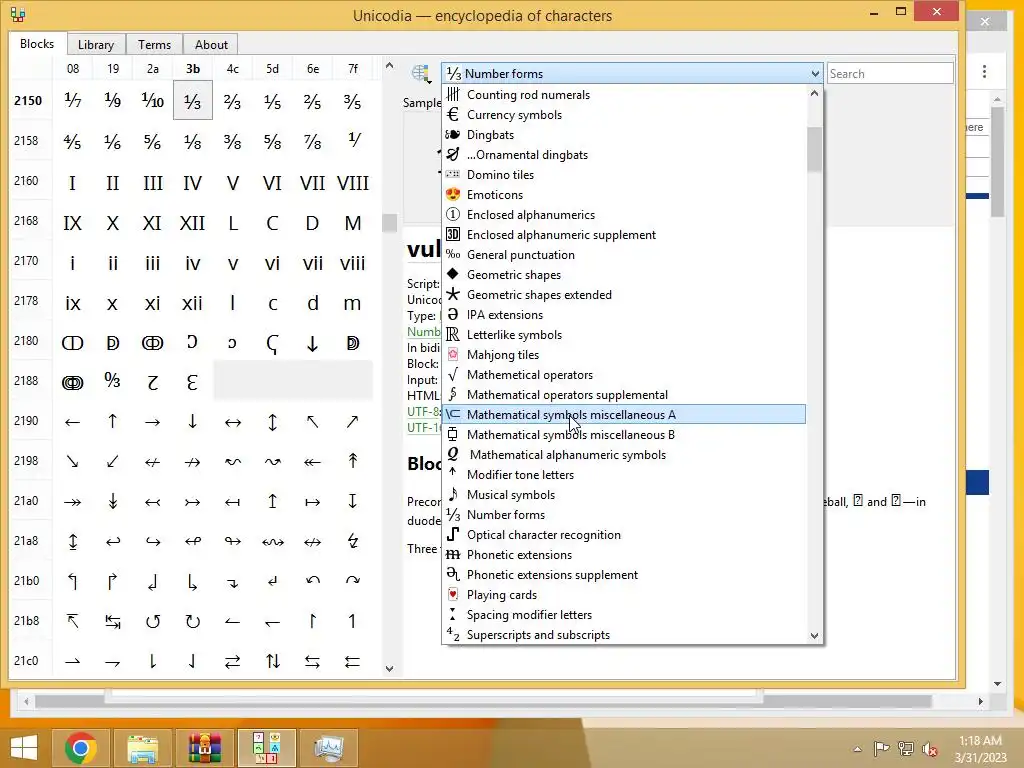This screenshot has height=768, width=1024.
Task: Select Roman numeral XII character
Action: (x=192, y=223)
